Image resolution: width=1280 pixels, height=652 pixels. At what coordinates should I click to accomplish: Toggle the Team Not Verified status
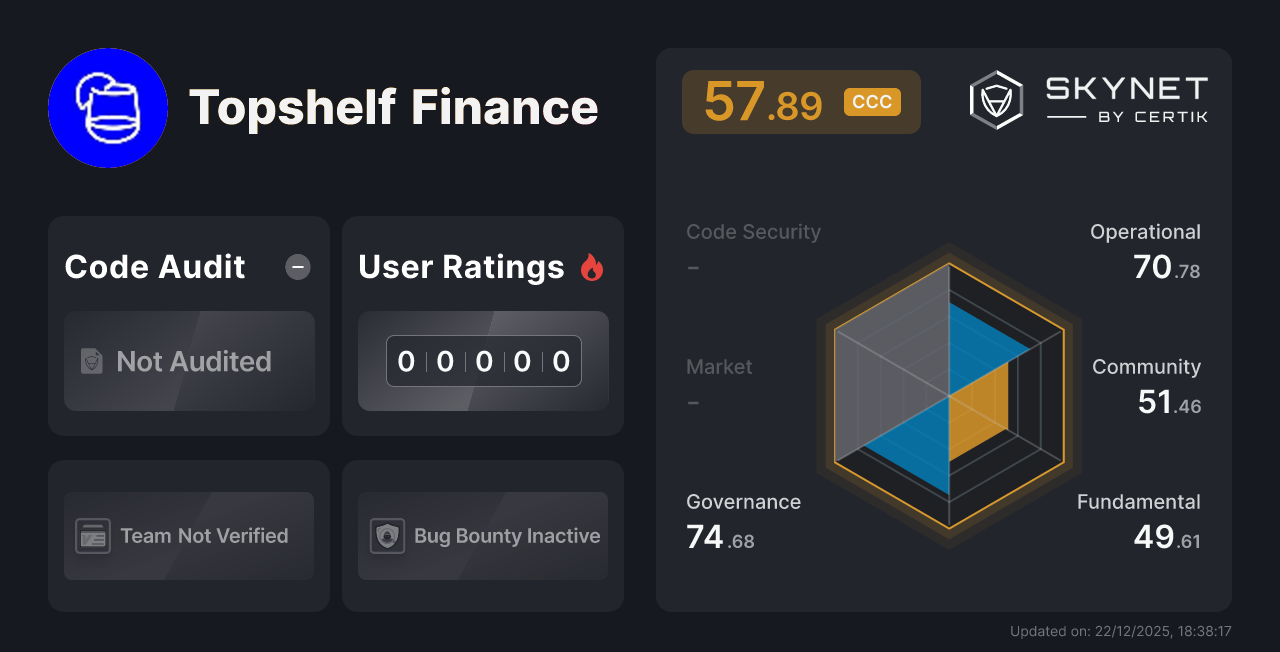[188, 536]
